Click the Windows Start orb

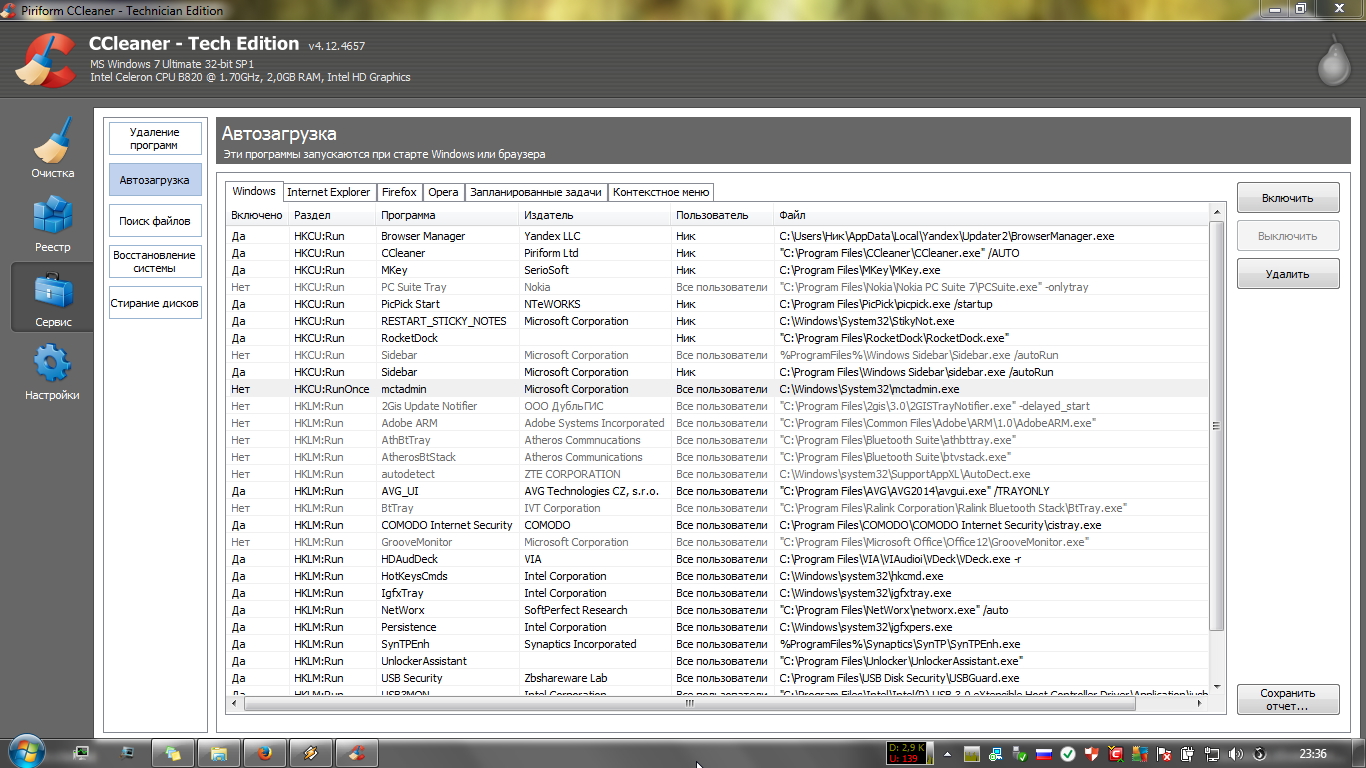(27, 752)
